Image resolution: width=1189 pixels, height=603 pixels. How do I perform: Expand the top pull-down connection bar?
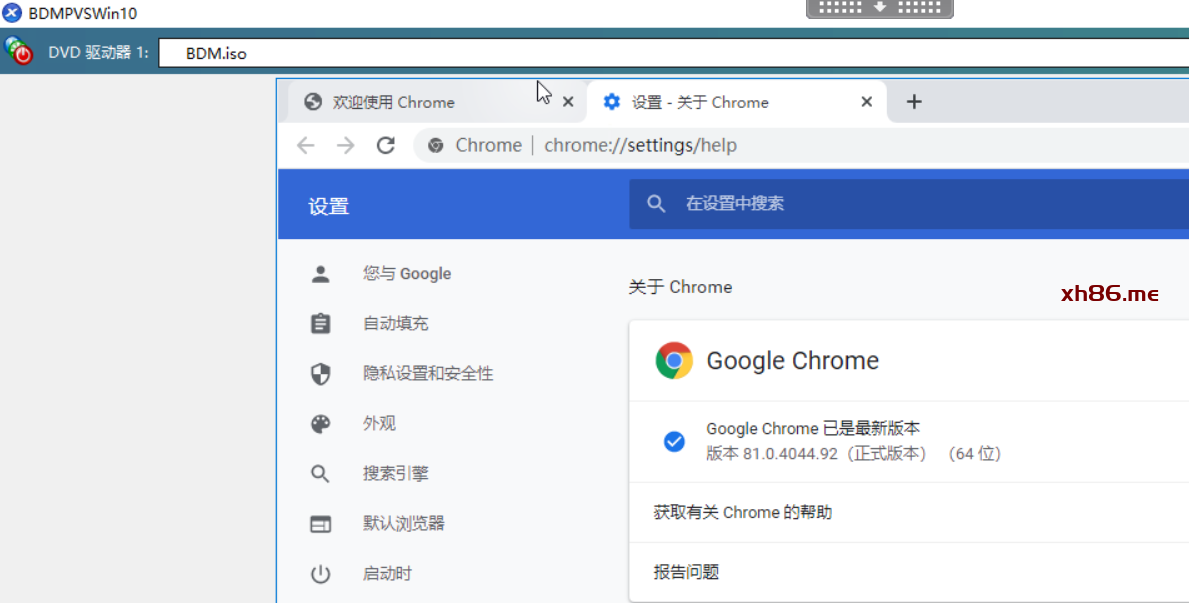(880, 8)
